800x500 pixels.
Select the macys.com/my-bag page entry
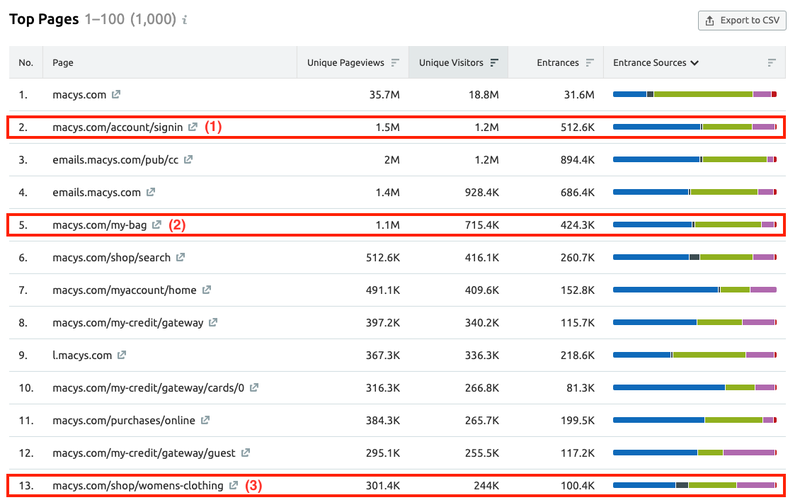point(99,225)
